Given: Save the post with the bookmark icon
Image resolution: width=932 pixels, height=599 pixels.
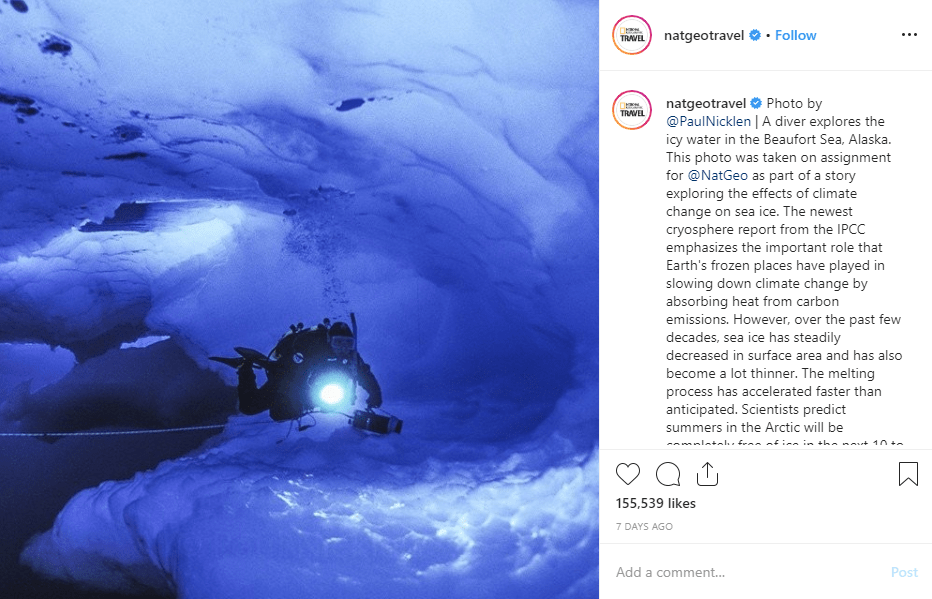Looking at the screenshot, I should (908, 474).
